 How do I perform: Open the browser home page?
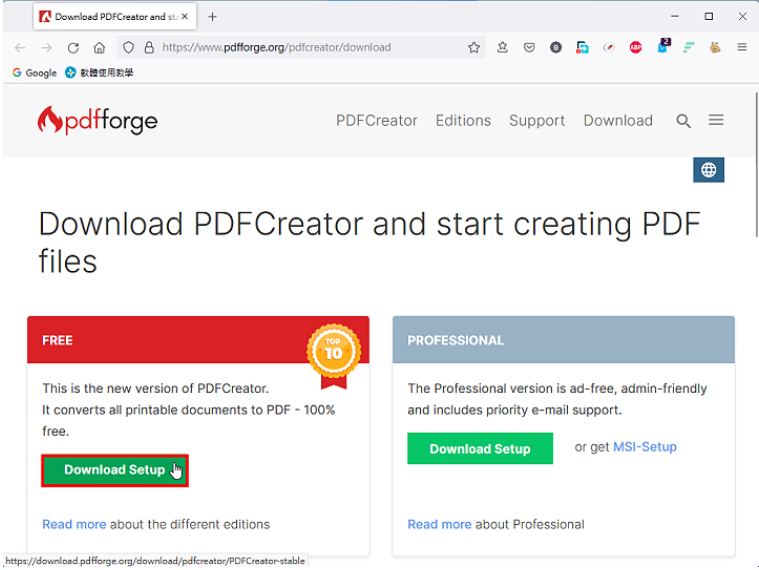pyautogui.click(x=99, y=47)
